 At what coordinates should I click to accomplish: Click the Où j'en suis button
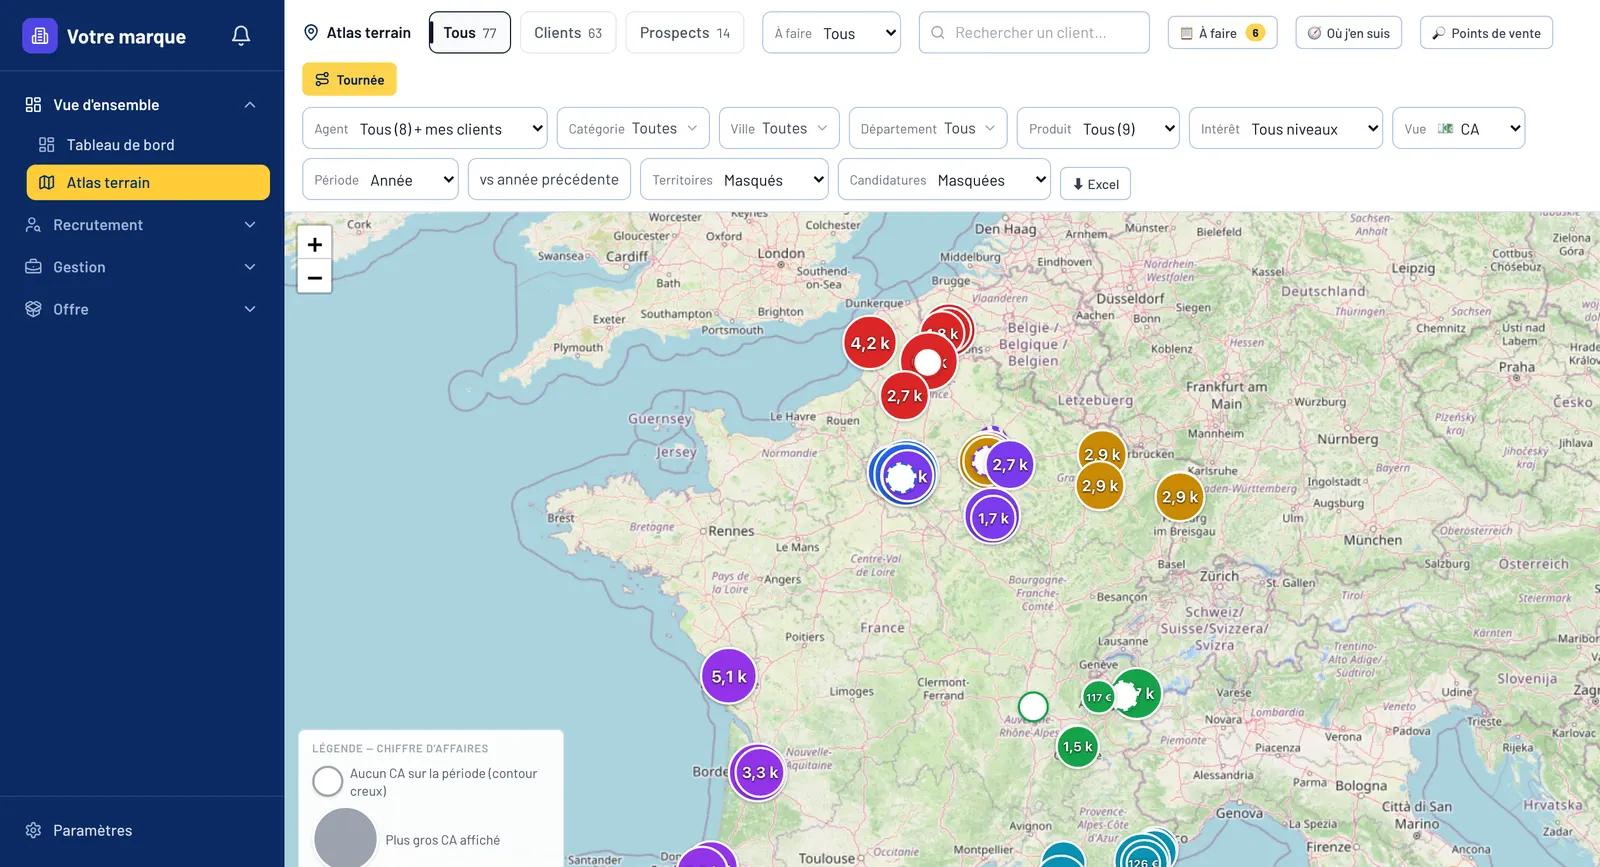[x=1349, y=33]
